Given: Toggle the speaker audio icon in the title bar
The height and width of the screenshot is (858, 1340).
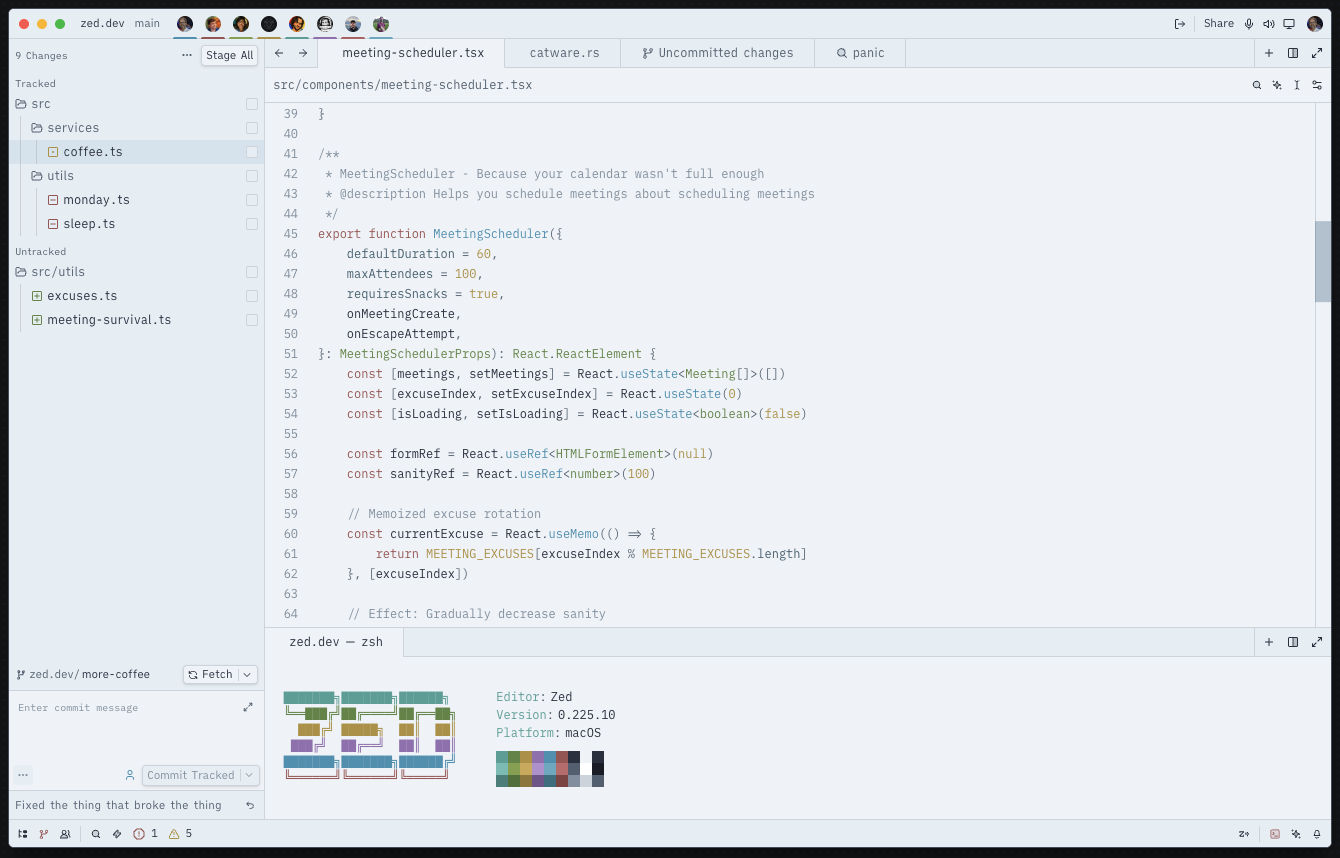Looking at the screenshot, I should [x=1269, y=24].
